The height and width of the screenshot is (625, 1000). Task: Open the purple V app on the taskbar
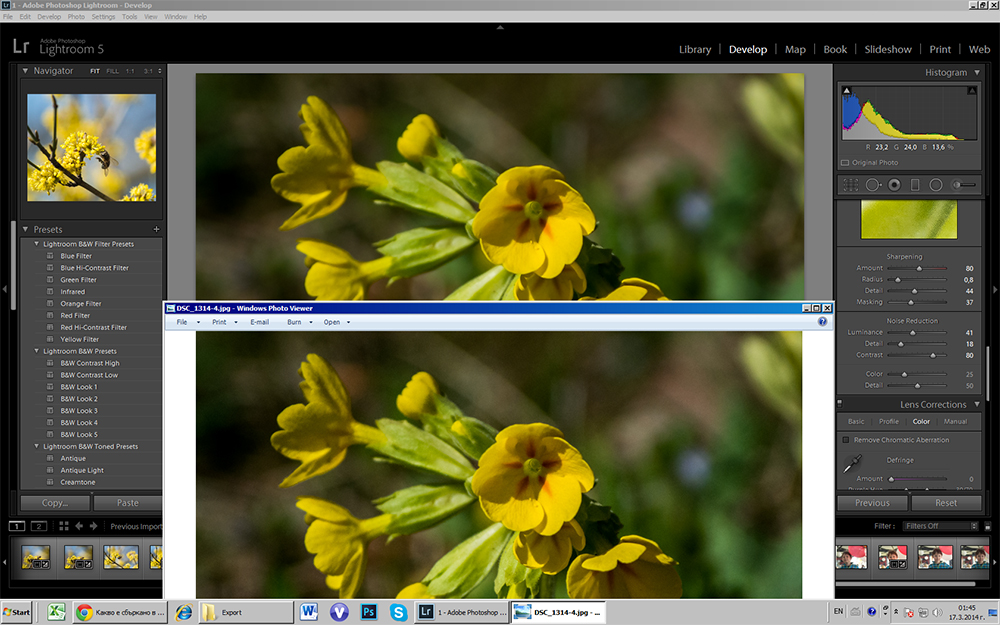click(x=339, y=612)
